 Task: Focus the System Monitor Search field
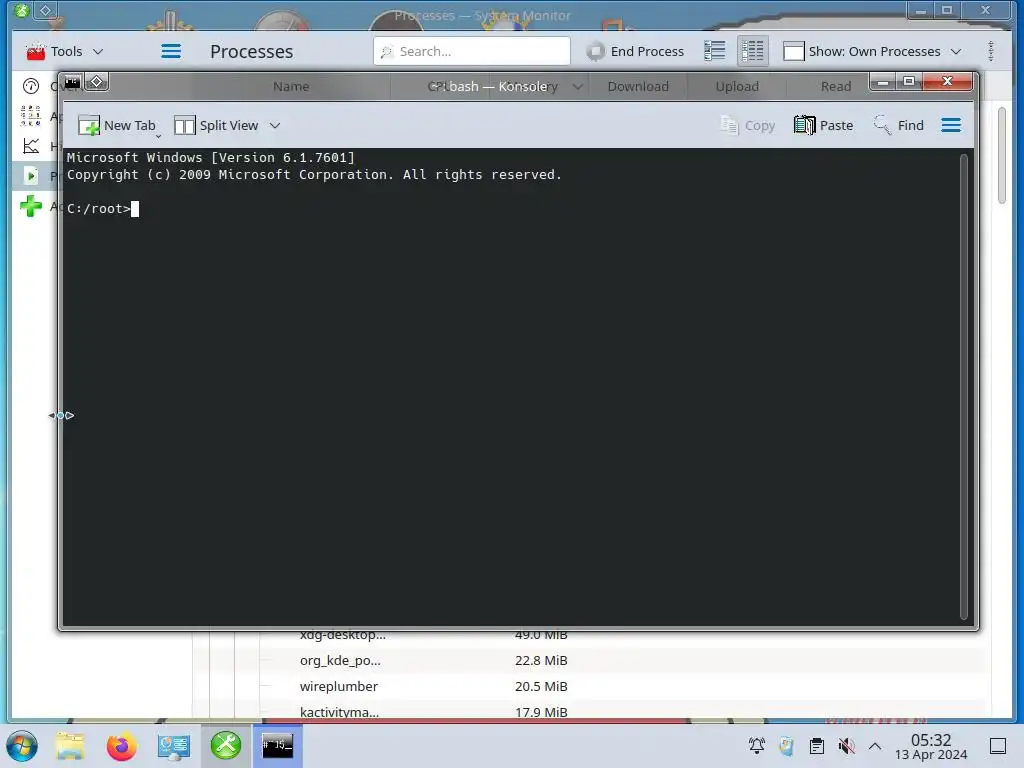(x=472, y=51)
